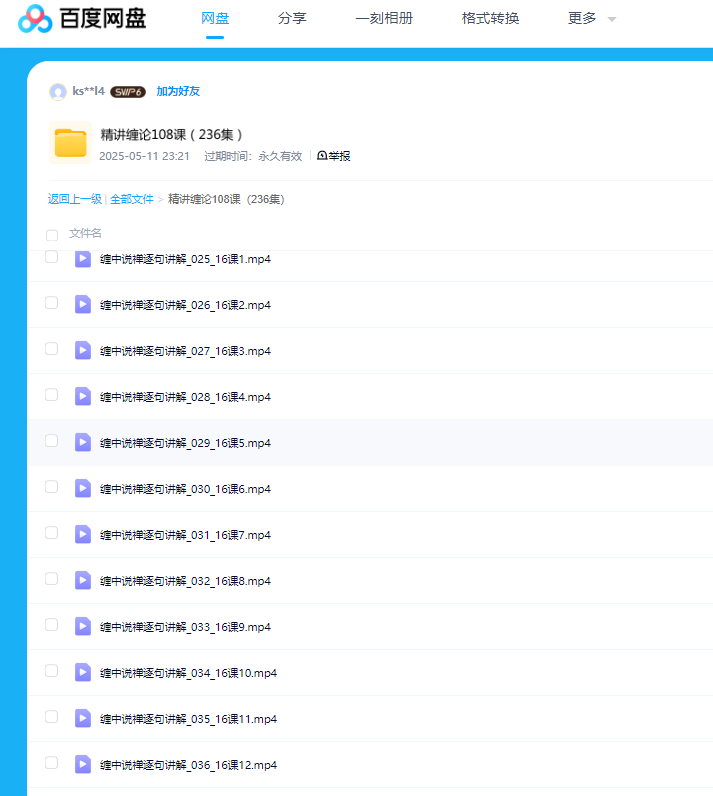The image size is (713, 796).
Task: Open the file 缠中说禅逐句讲解_029_16课5.mp4
Action: (x=185, y=443)
